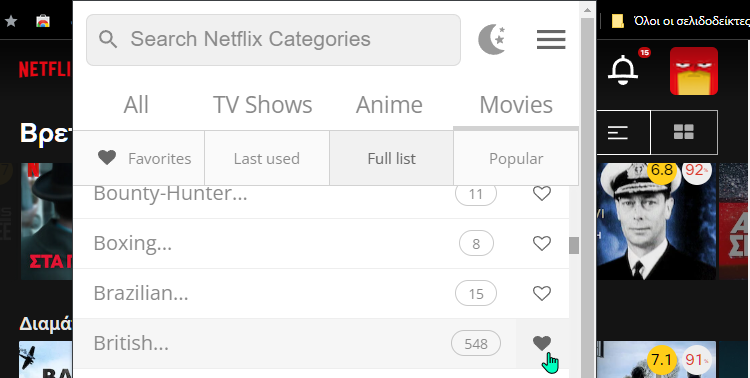Unfavorite the British category heart
Image resolution: width=750 pixels, height=378 pixels.
click(542, 343)
